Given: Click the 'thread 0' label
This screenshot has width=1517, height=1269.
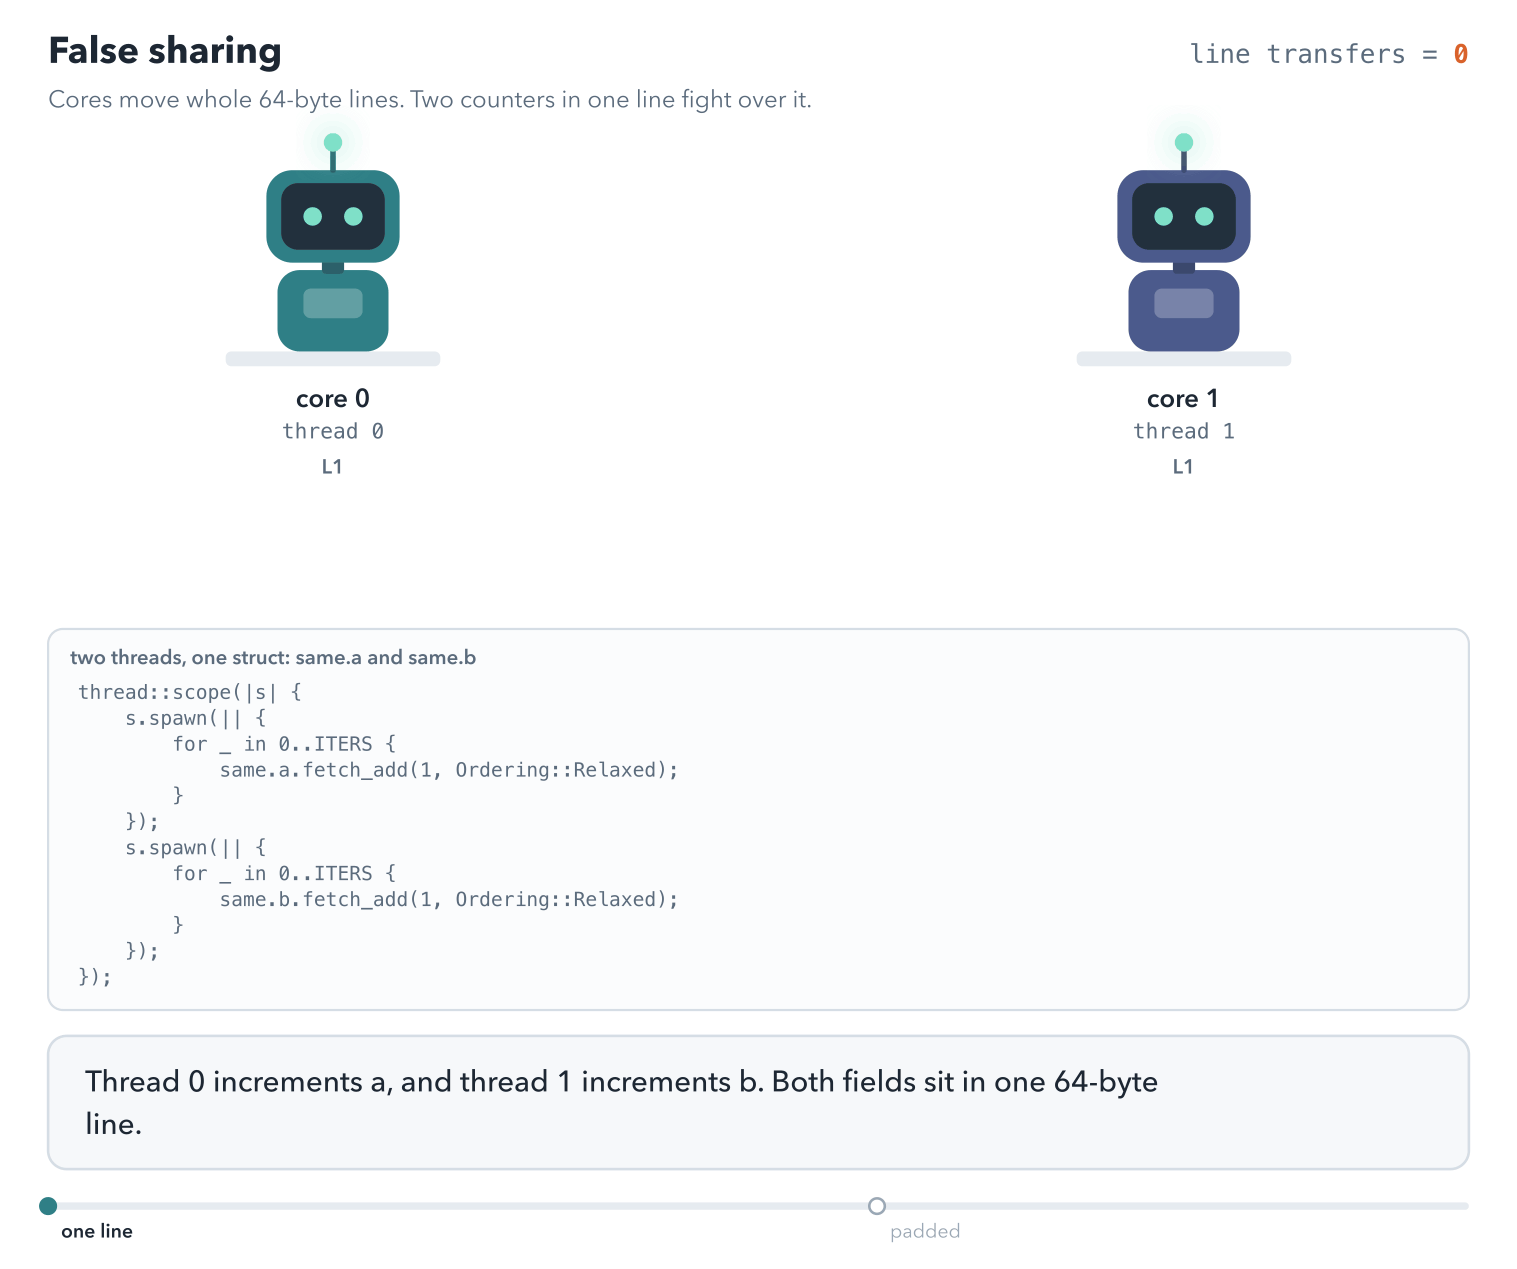Looking at the screenshot, I should click(333, 431).
